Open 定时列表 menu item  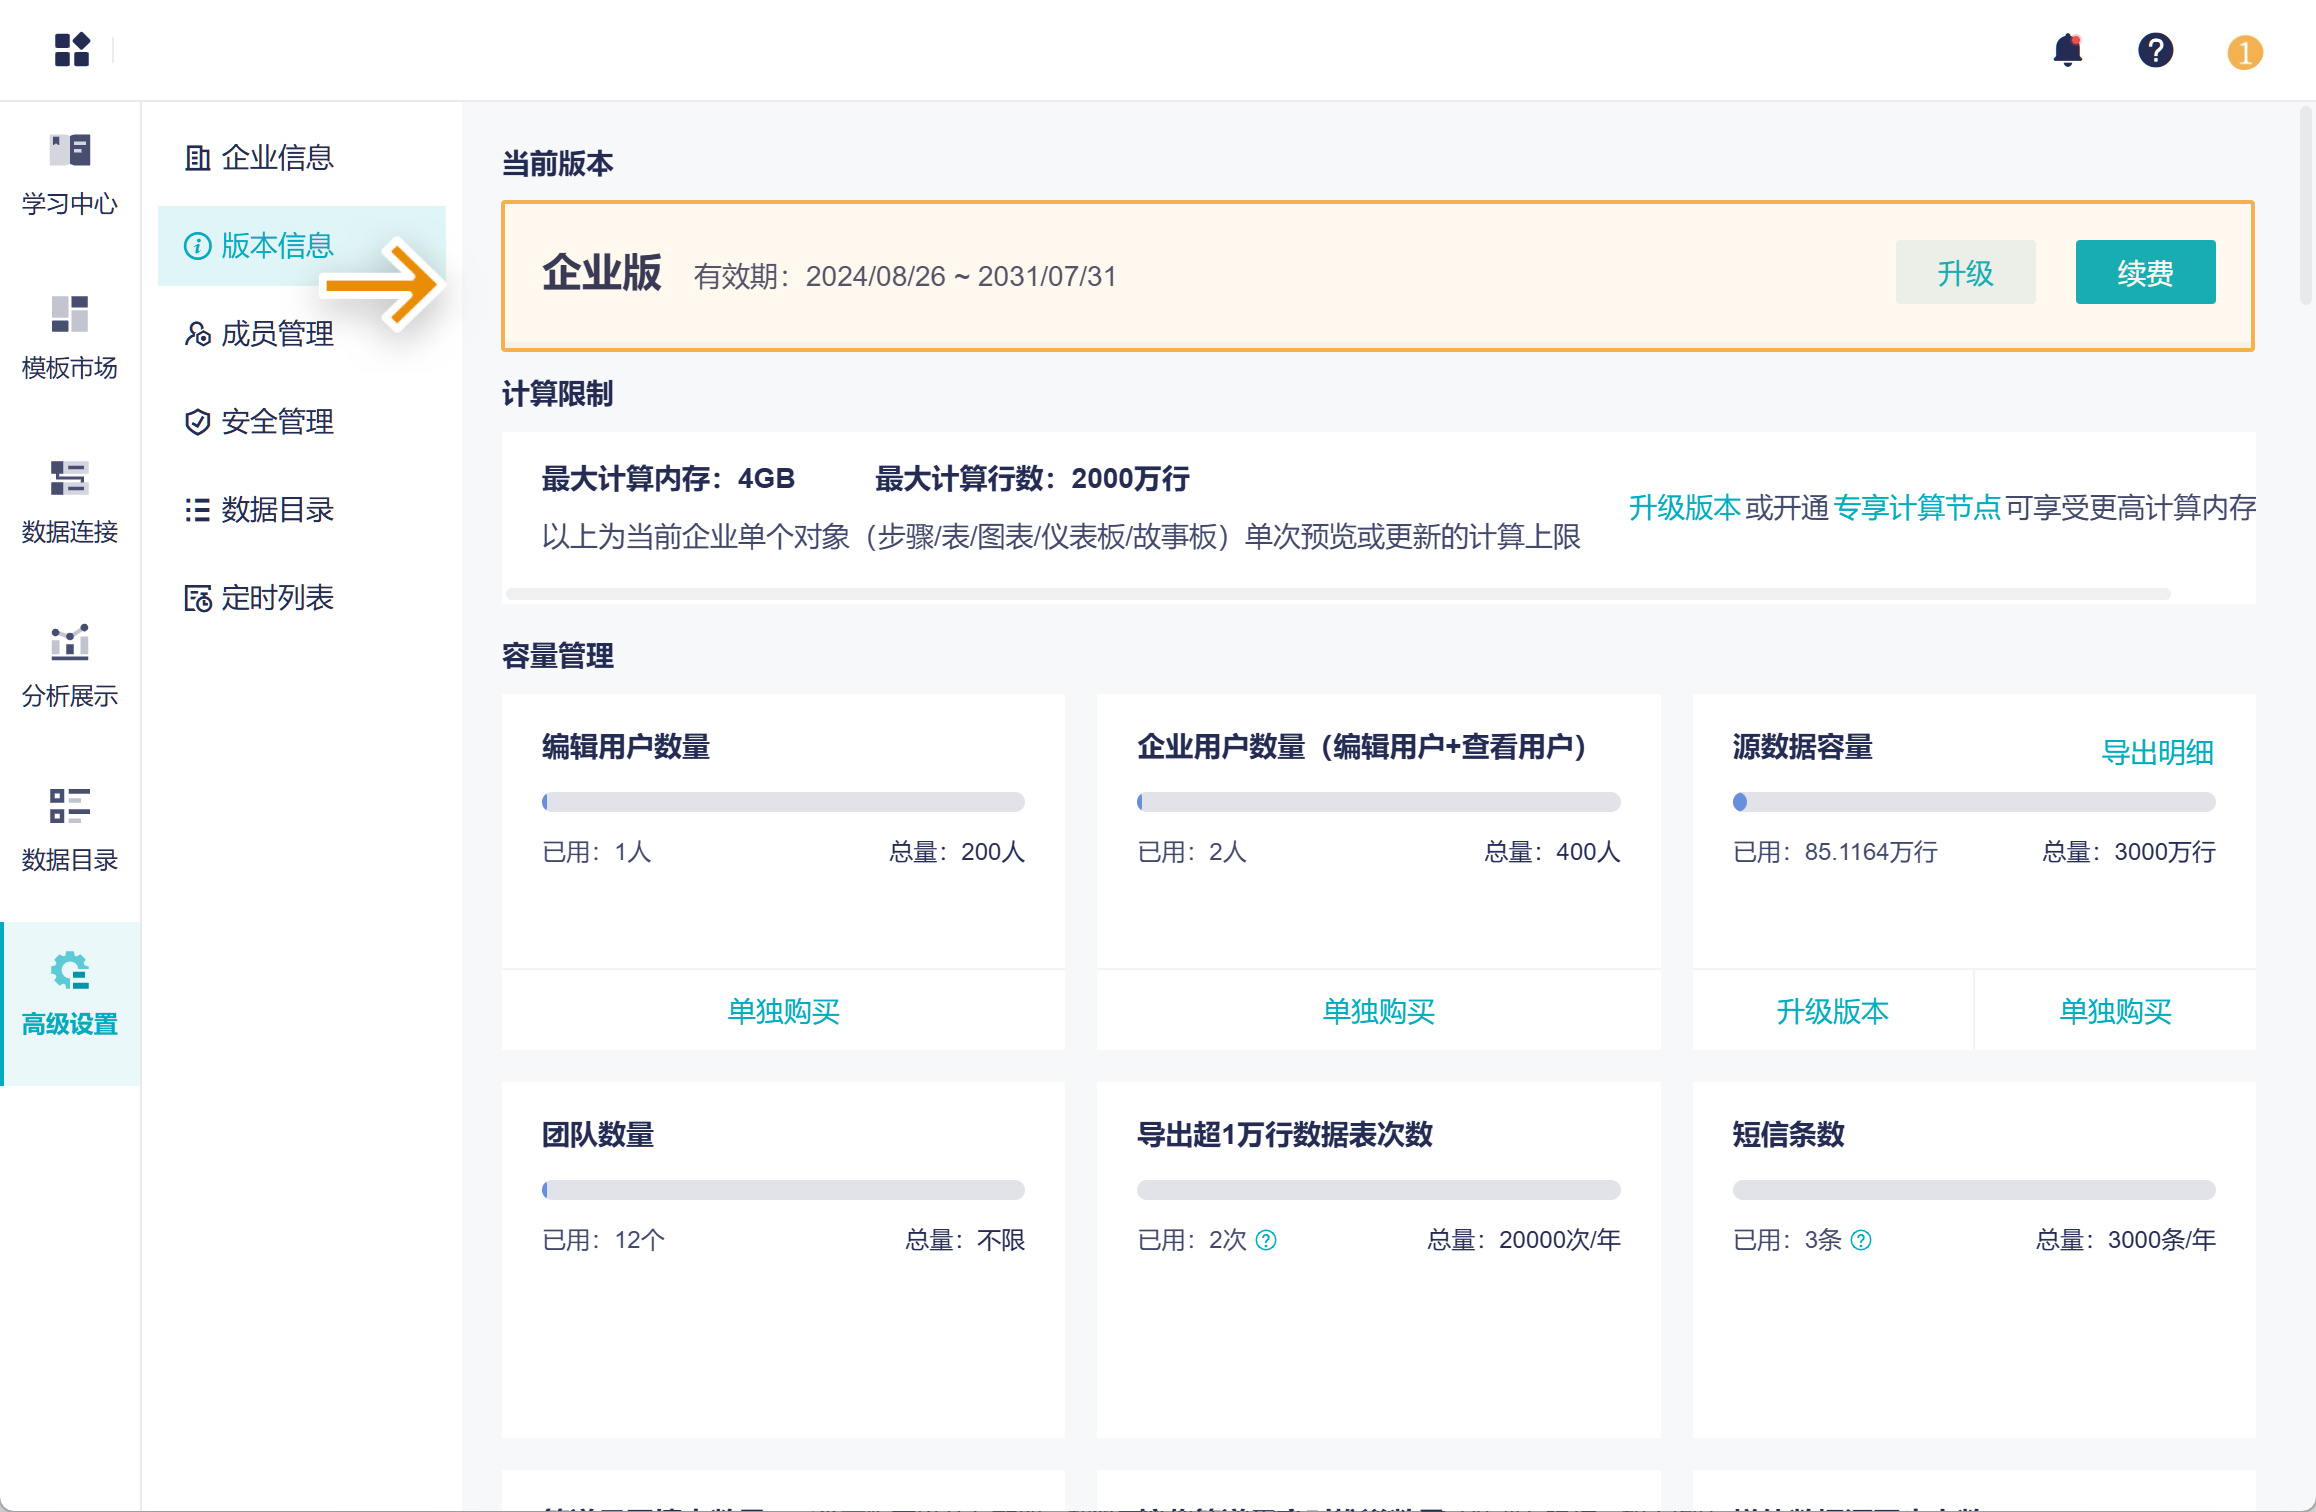click(277, 598)
